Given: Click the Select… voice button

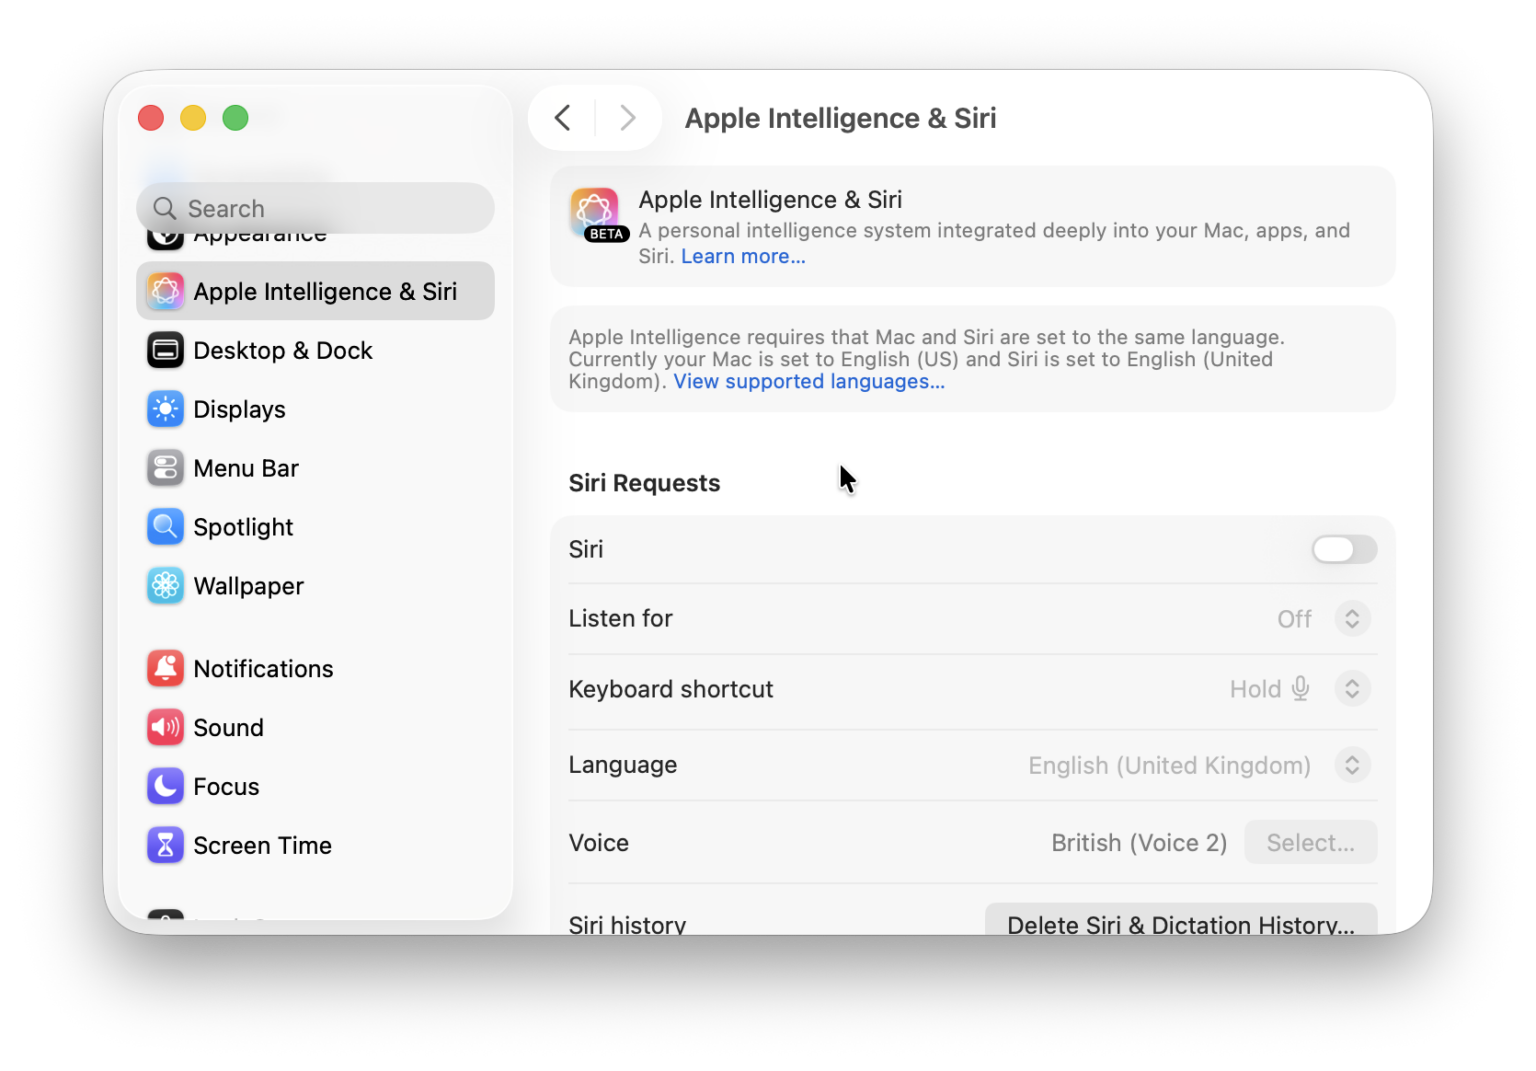Looking at the screenshot, I should coord(1310,843).
